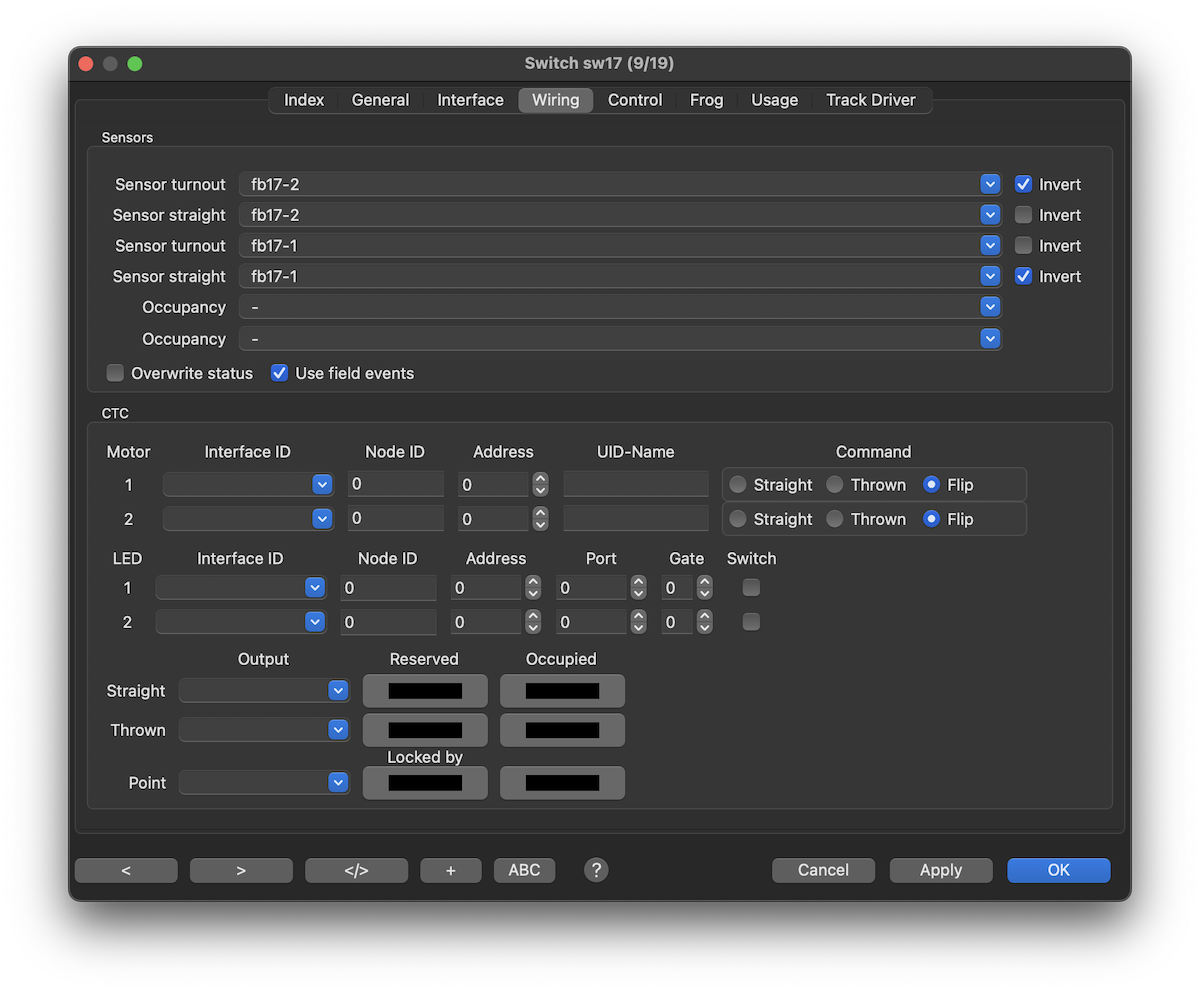This screenshot has height=992, width=1200.
Task: Select Straight command for Motor 1
Action: tap(738, 485)
